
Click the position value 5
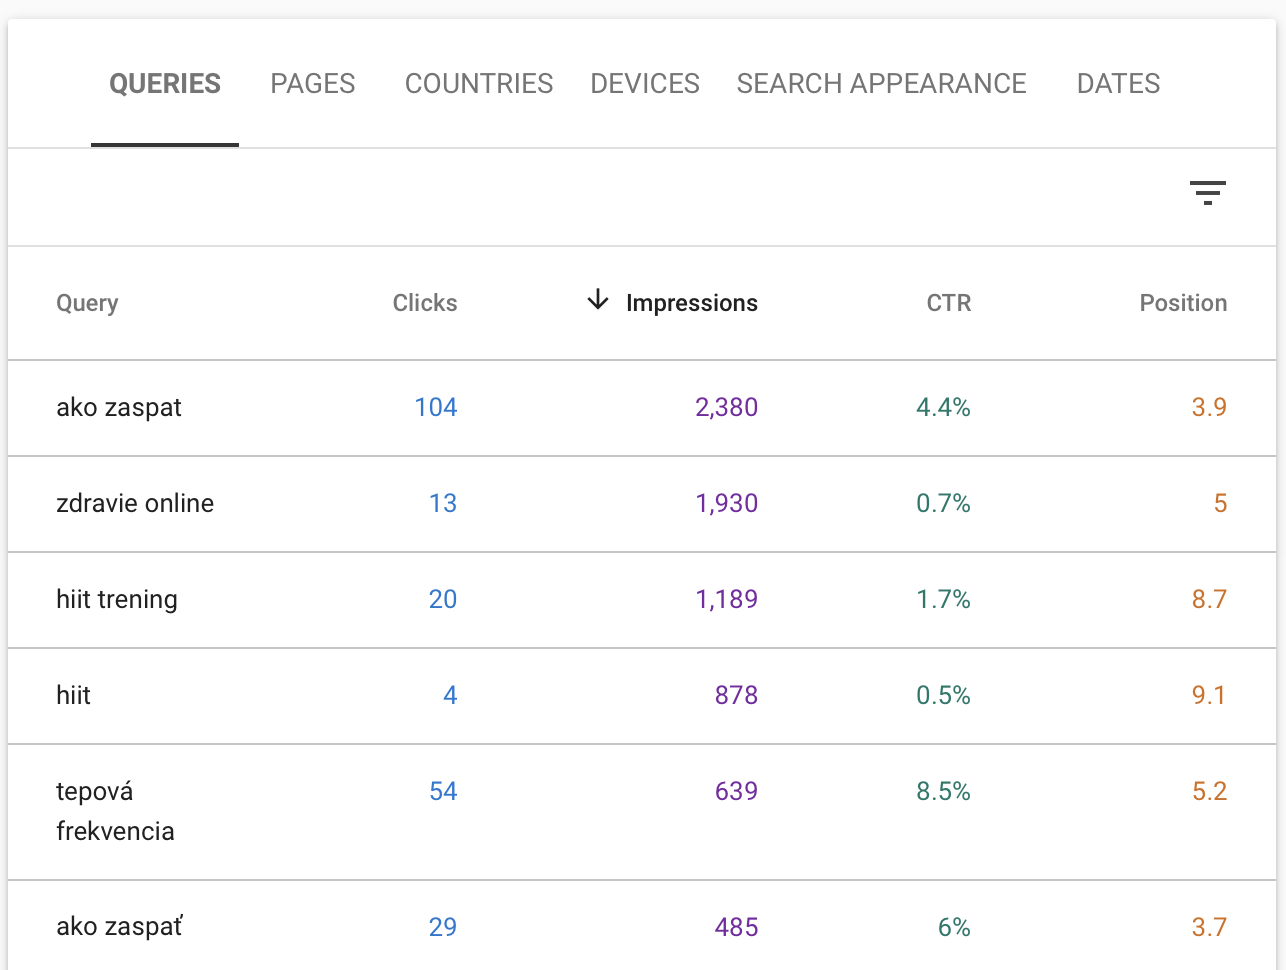(1220, 503)
